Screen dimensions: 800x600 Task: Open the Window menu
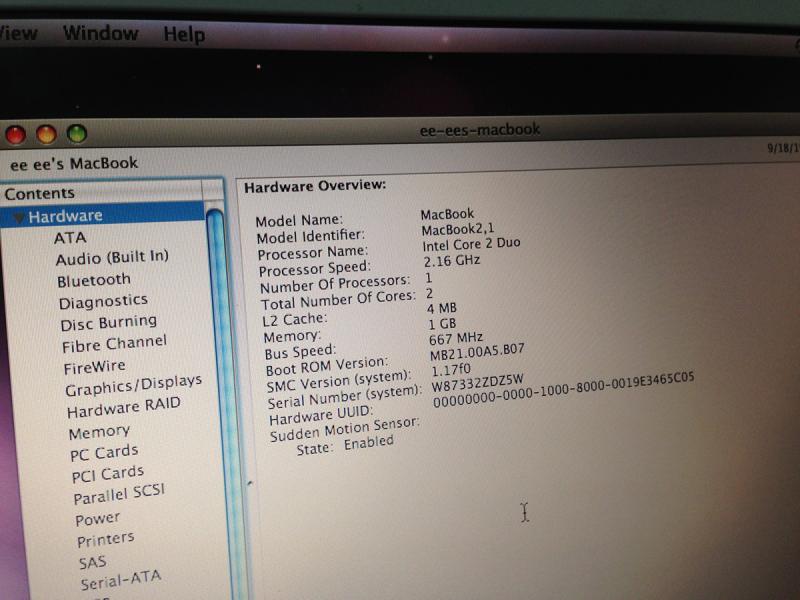coord(101,33)
